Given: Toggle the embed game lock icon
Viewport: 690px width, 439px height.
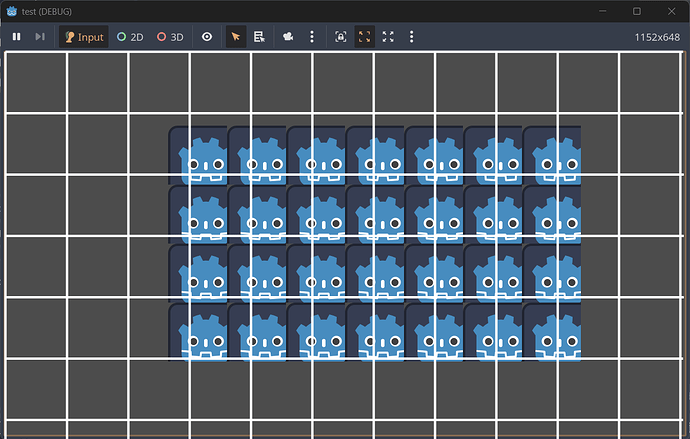Looking at the screenshot, I should click(341, 37).
